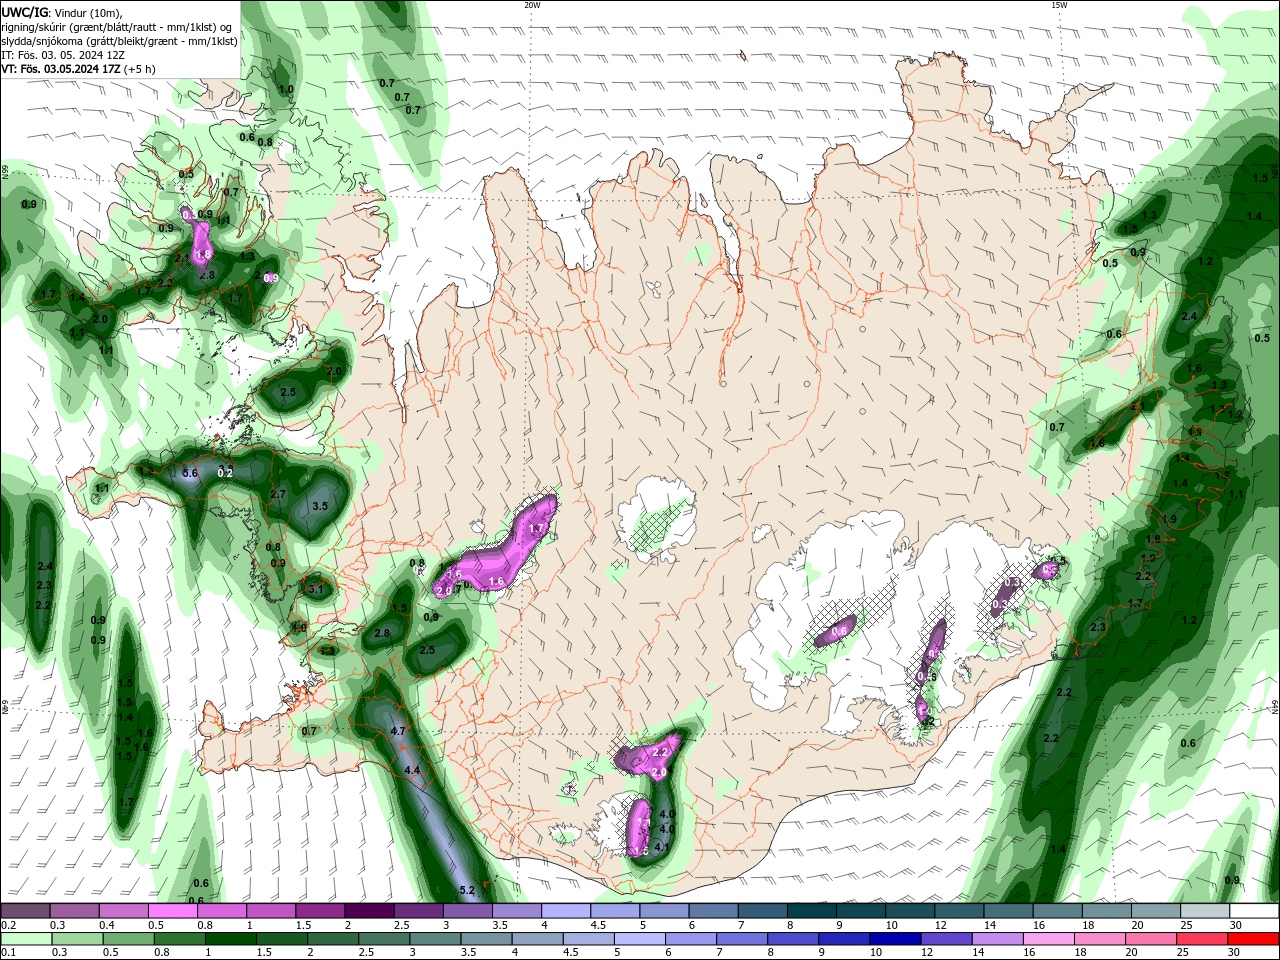Click the 1.5 purple snow scale swatch
The image size is (1280, 960).
(x=319, y=911)
